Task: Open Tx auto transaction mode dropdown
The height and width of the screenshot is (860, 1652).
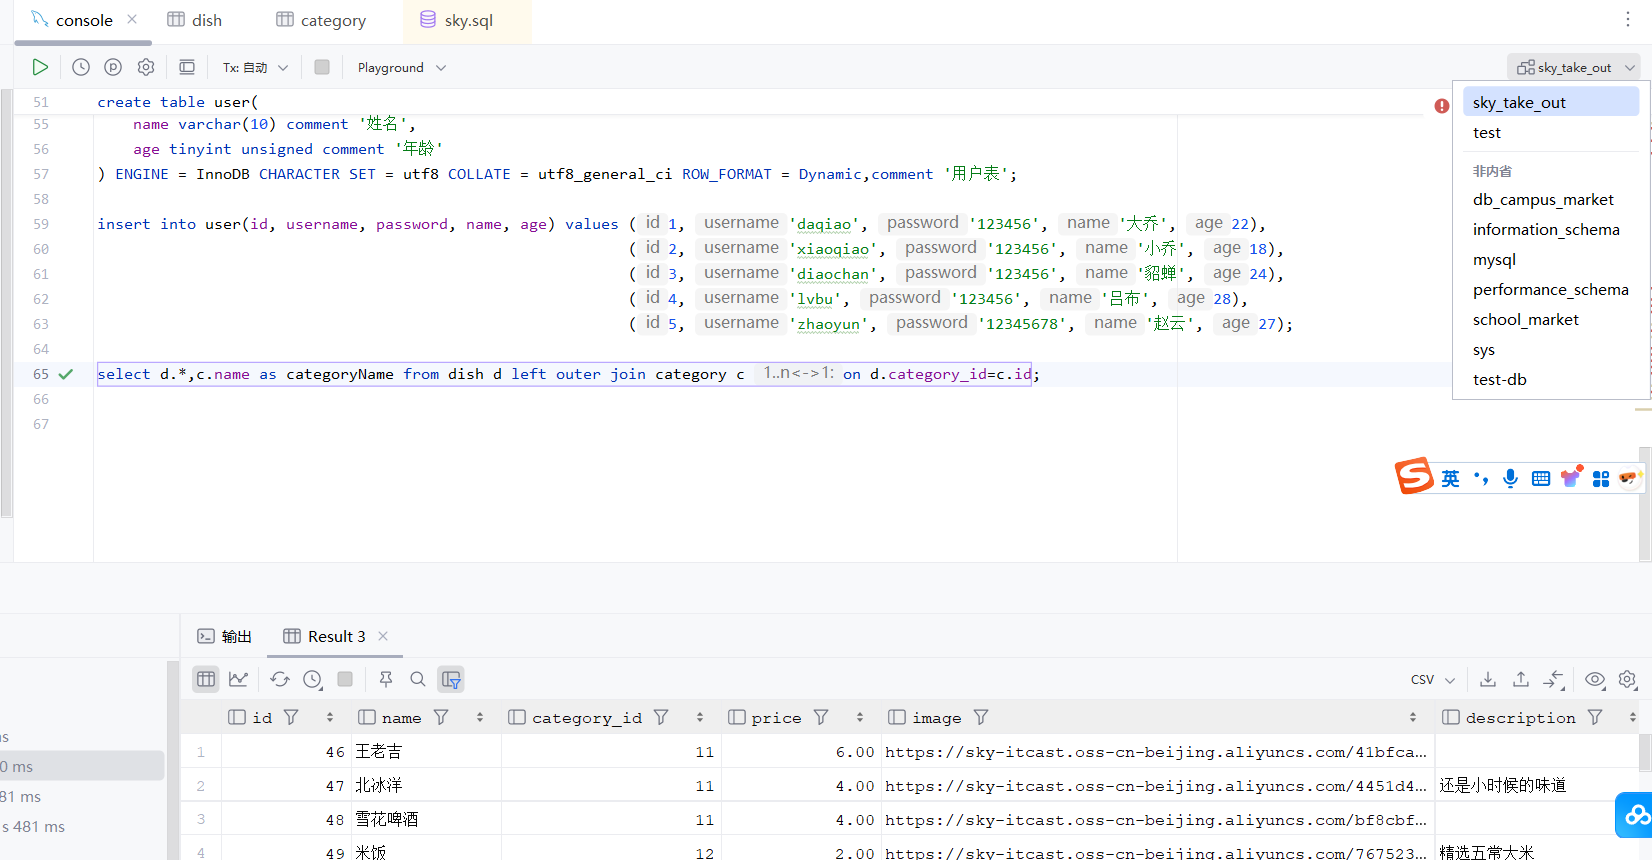Action: pyautogui.click(x=255, y=67)
